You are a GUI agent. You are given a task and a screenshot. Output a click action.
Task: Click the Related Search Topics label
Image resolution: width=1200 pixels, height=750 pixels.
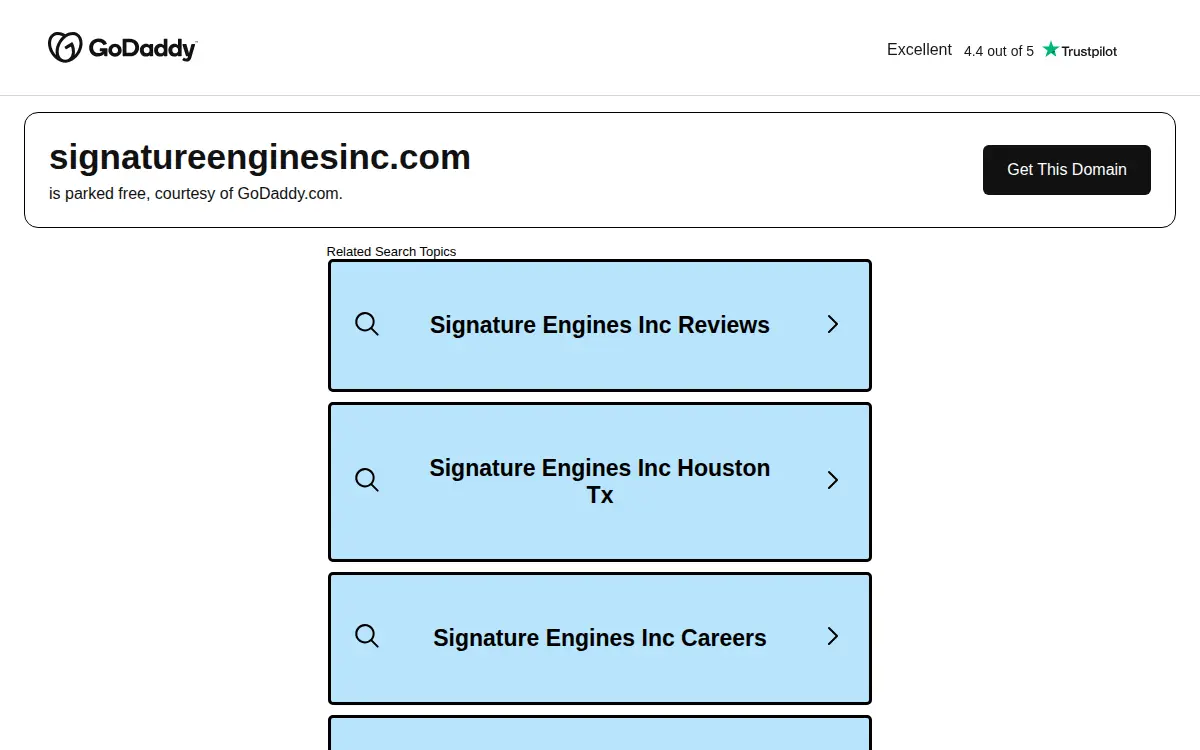(391, 252)
